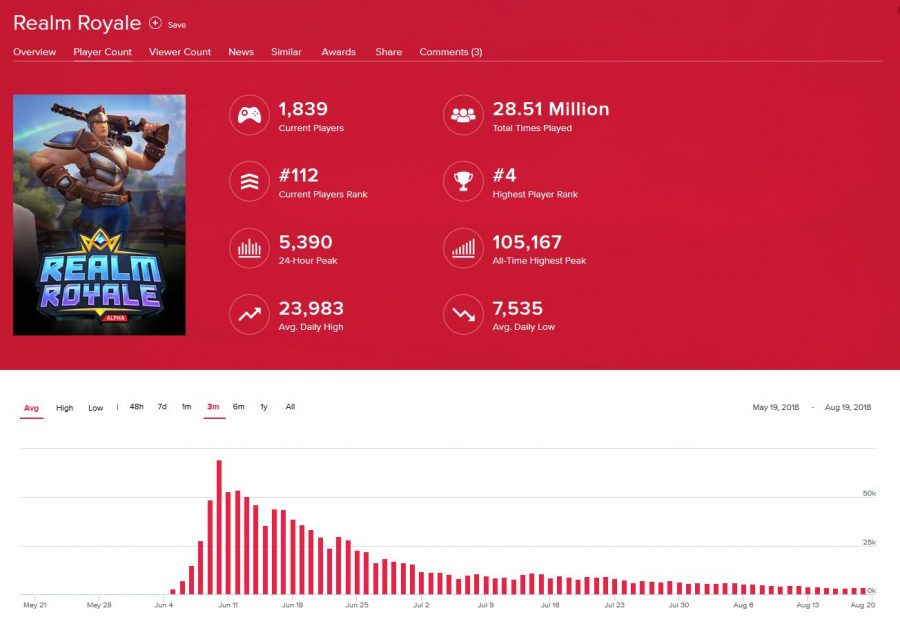Show All time range in chart
The width and height of the screenshot is (900, 626).
(290, 407)
